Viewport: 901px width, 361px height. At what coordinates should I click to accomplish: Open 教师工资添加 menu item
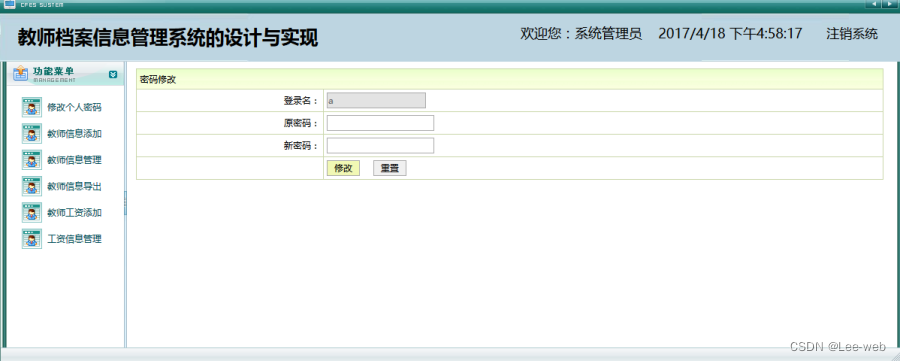click(75, 213)
